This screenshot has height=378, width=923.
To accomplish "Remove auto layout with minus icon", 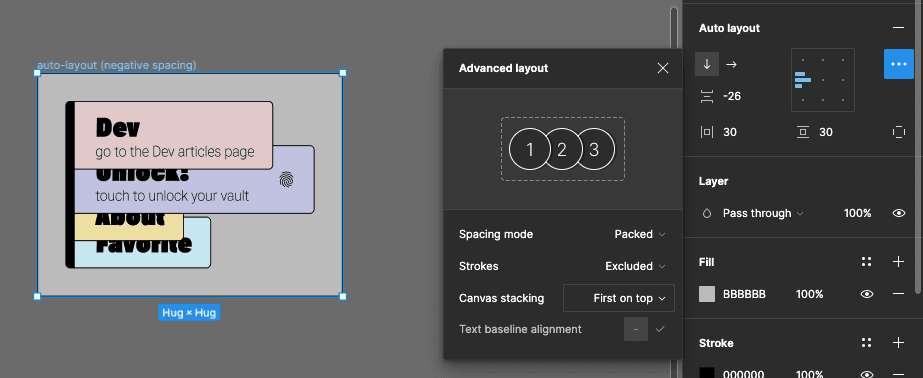I will 898,28.
